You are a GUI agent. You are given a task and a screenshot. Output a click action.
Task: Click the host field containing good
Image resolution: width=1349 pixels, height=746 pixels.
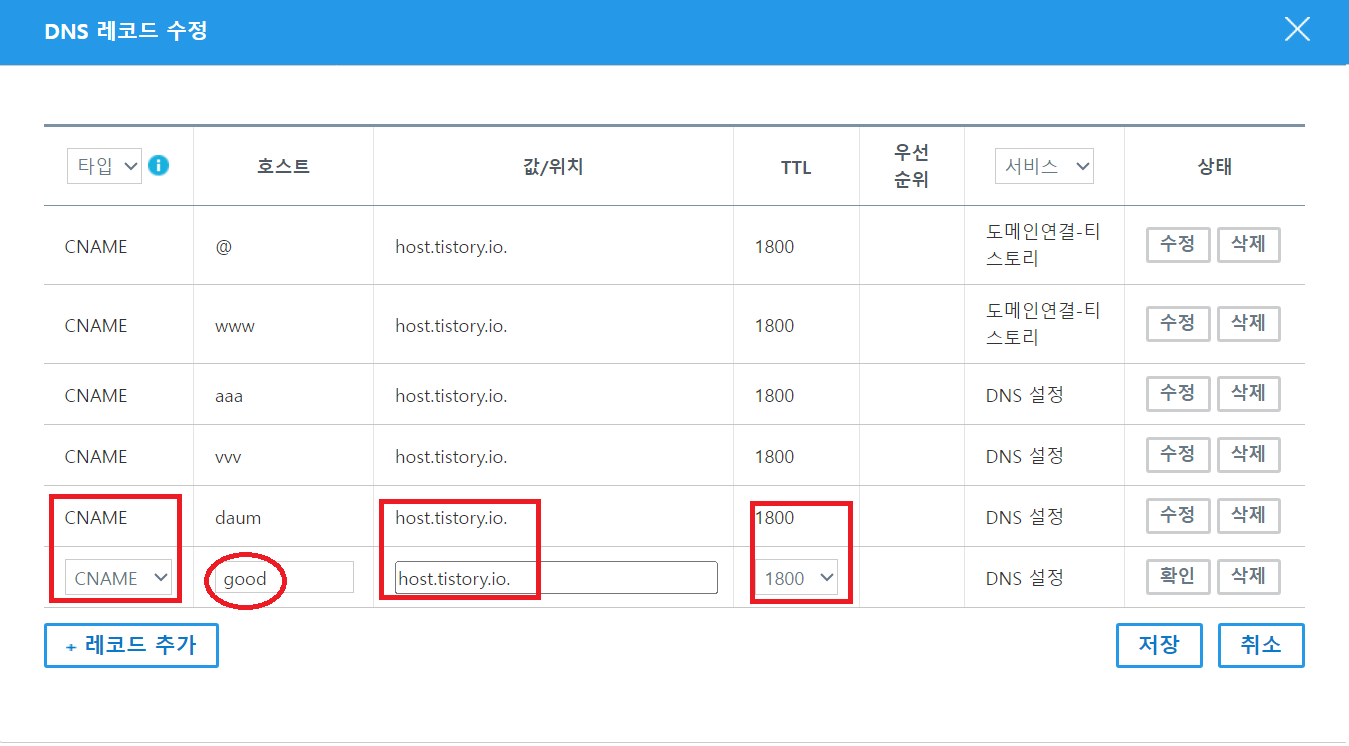pos(284,578)
